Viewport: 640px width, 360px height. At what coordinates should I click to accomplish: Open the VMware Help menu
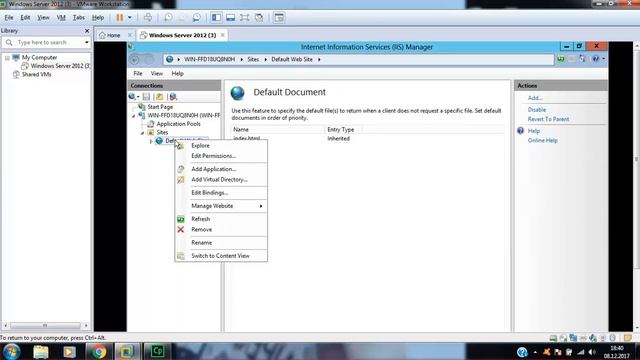pyautogui.click(x=98, y=18)
